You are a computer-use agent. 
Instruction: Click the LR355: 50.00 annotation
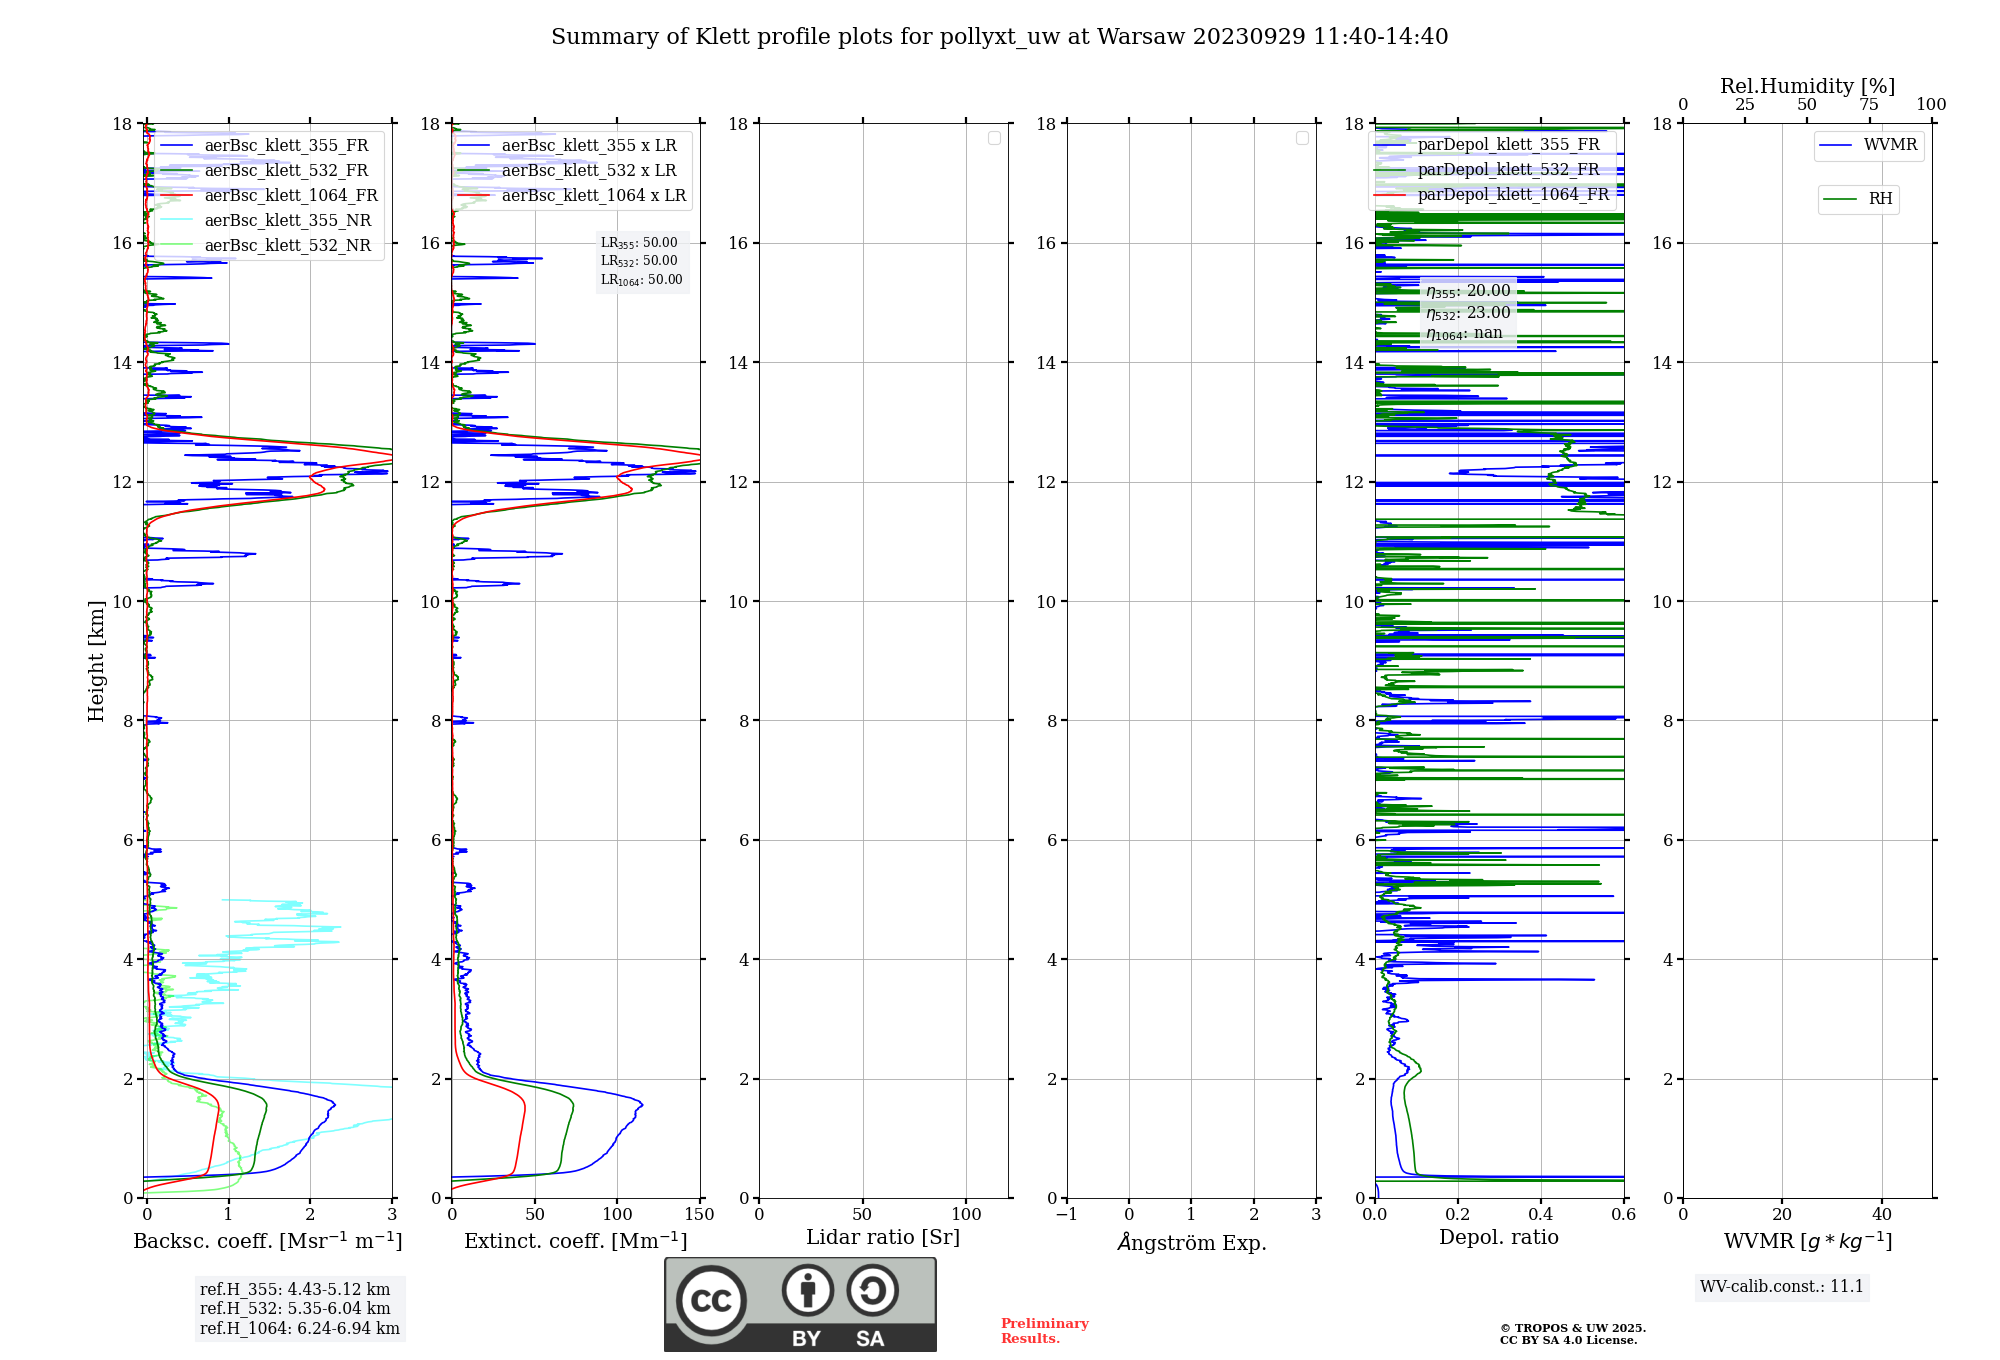tap(639, 243)
